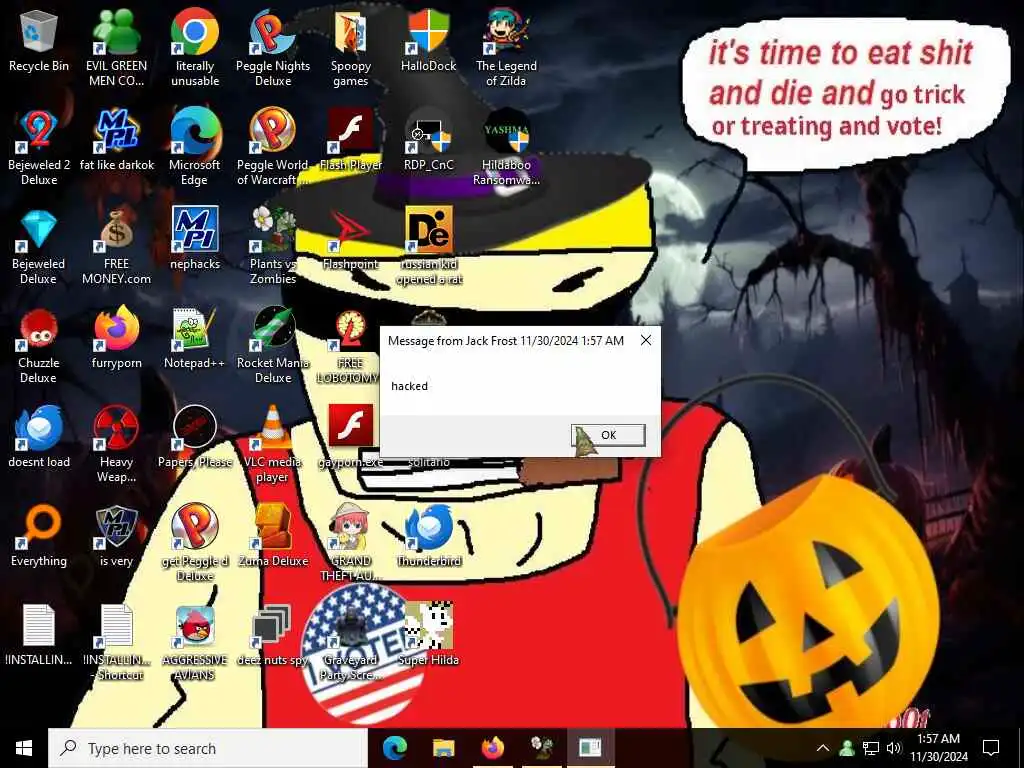
Task: Launch Super Hilda shortcut
Action: 428,635
